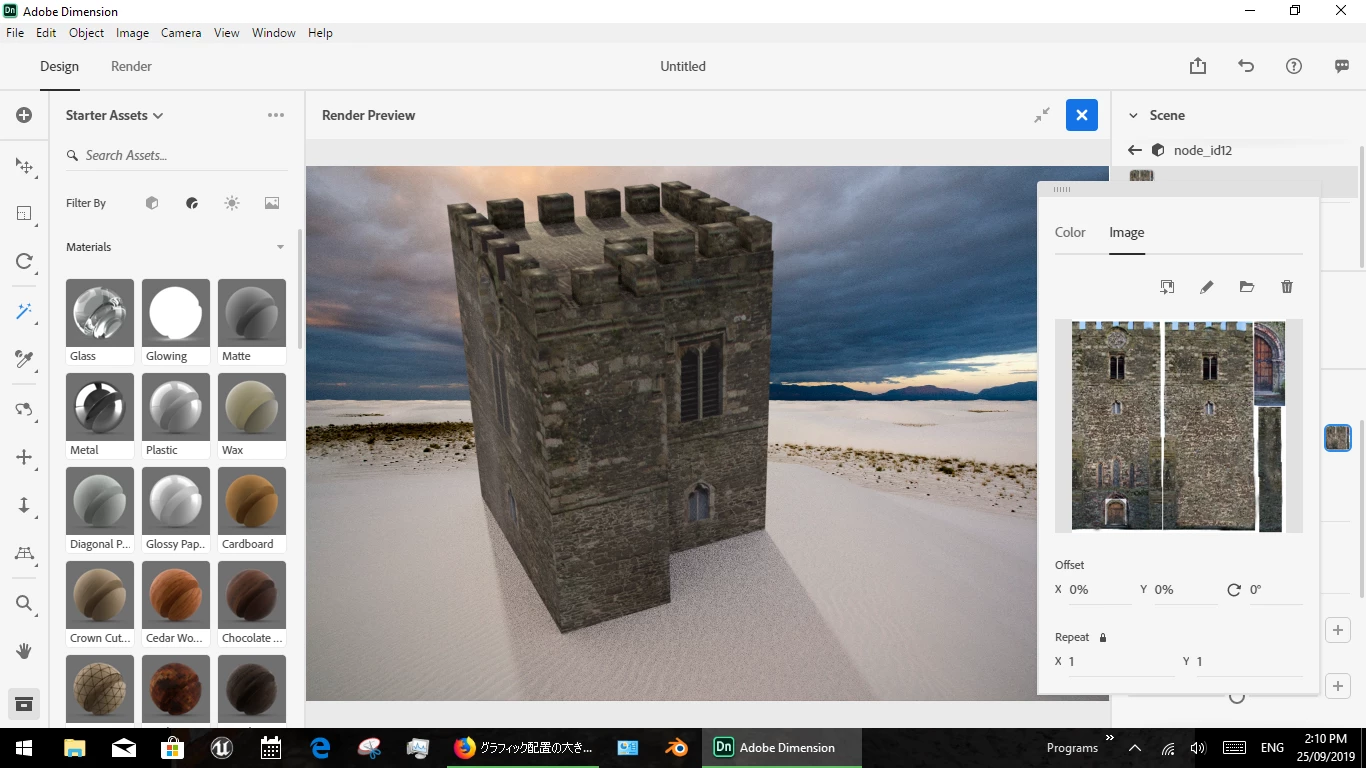Select the Zoom magnifier tool

pyautogui.click(x=24, y=603)
